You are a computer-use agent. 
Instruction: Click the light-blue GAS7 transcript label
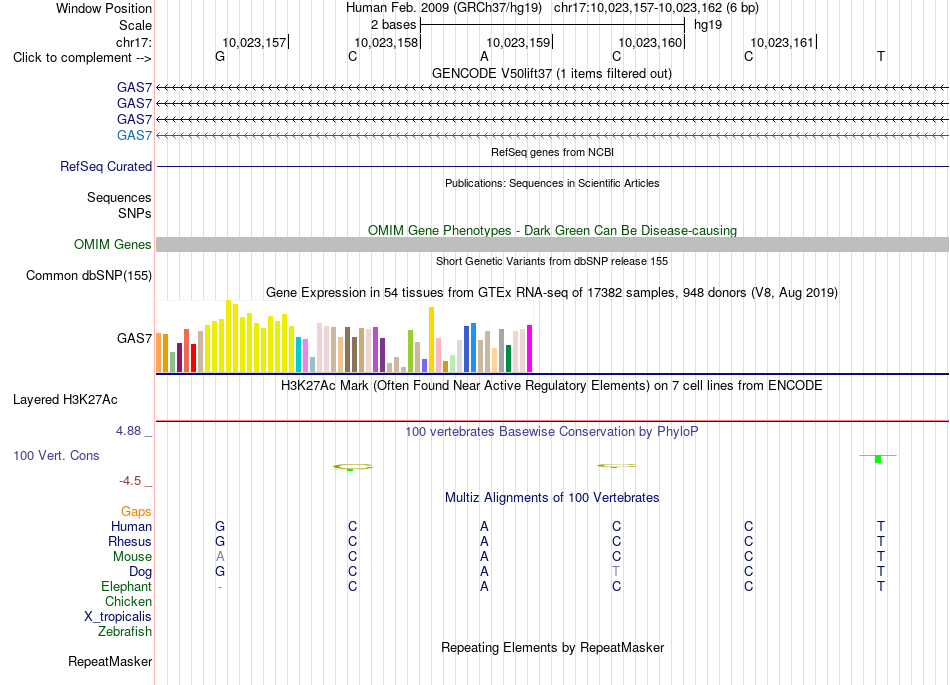135,135
